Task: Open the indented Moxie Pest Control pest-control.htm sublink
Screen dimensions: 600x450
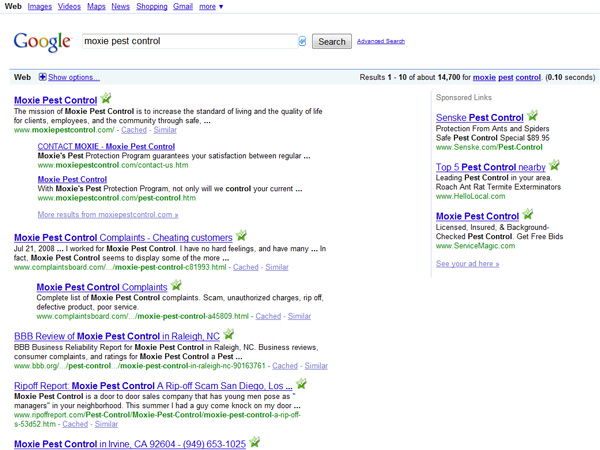Action: [x=72, y=179]
